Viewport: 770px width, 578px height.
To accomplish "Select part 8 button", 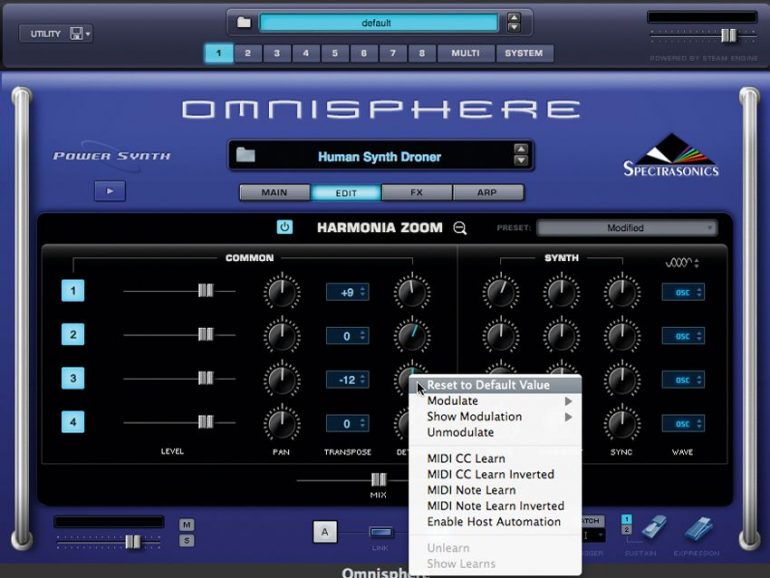I will click(421, 53).
